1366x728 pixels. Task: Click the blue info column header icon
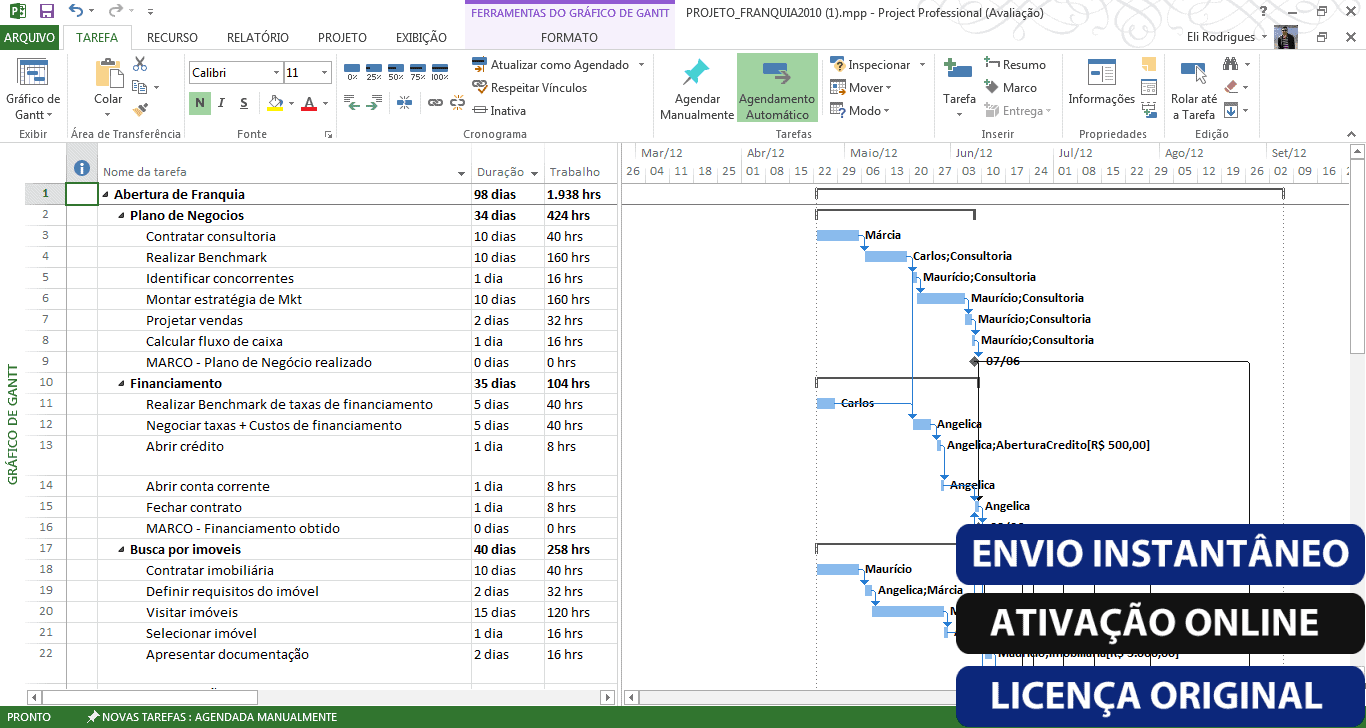point(82,169)
